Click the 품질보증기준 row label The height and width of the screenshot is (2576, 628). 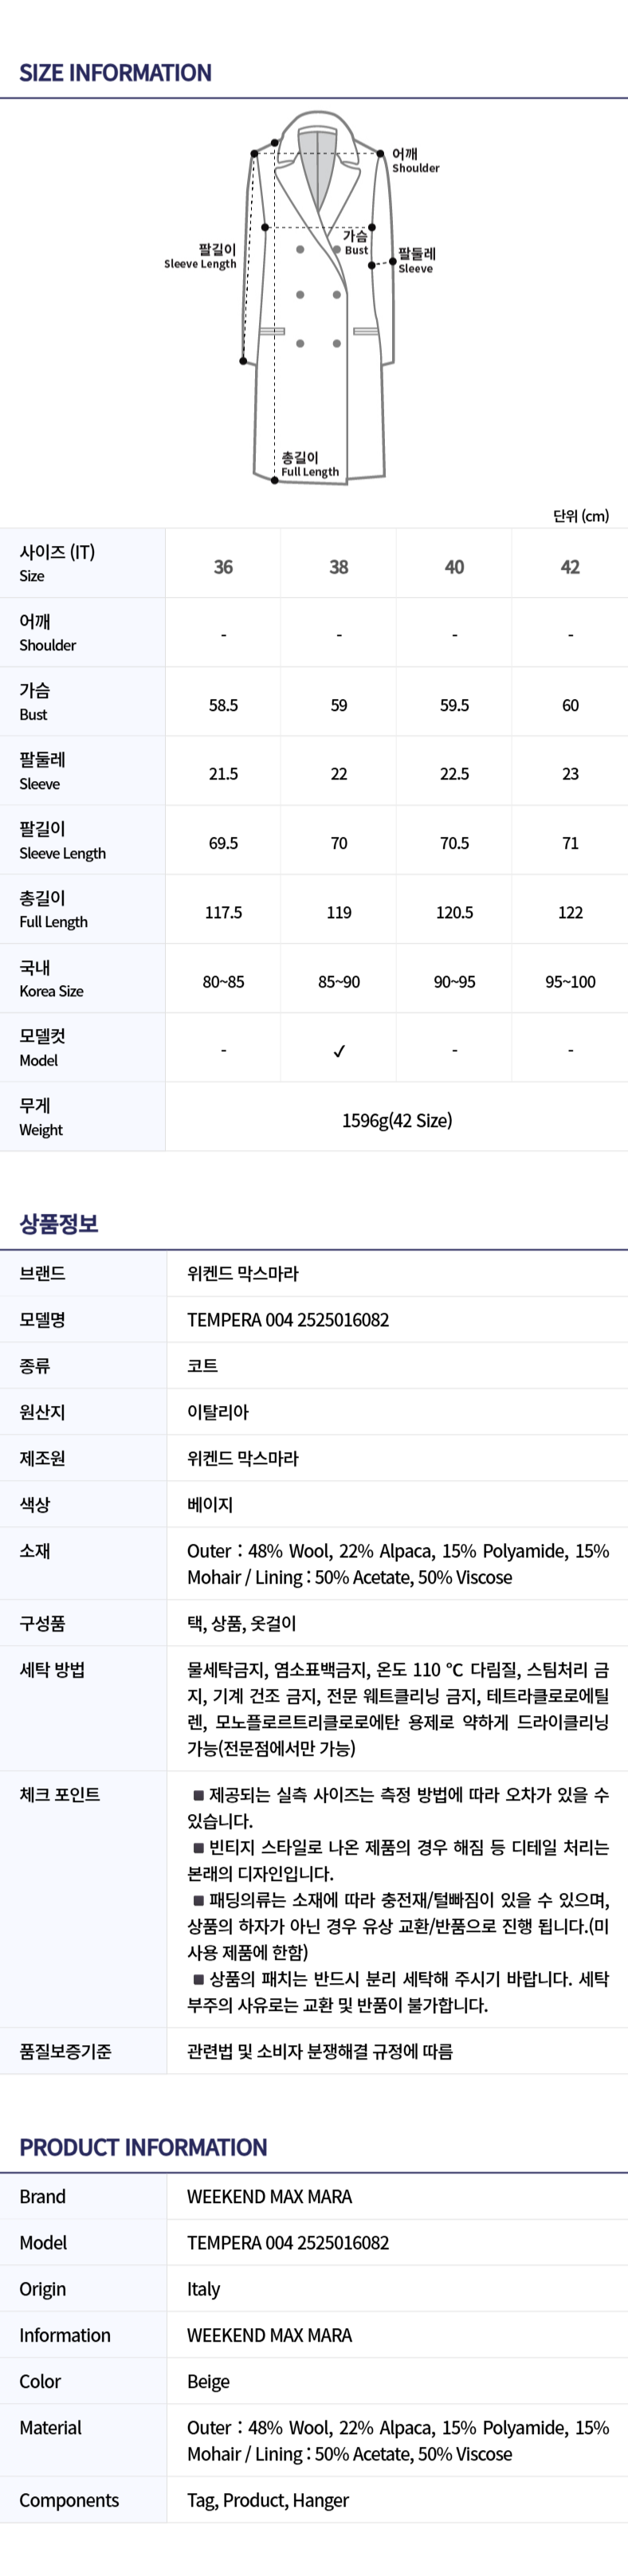pos(65,2052)
